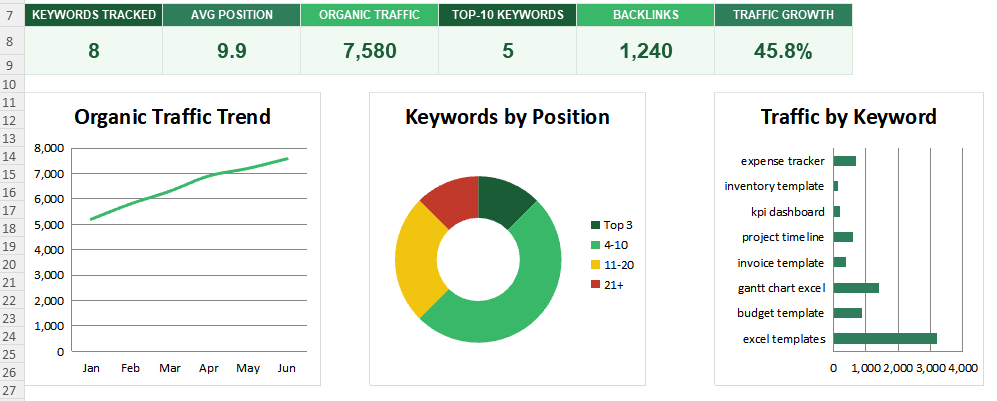Click the Jan label on the trend chart
The height and width of the screenshot is (401, 997).
click(x=91, y=368)
